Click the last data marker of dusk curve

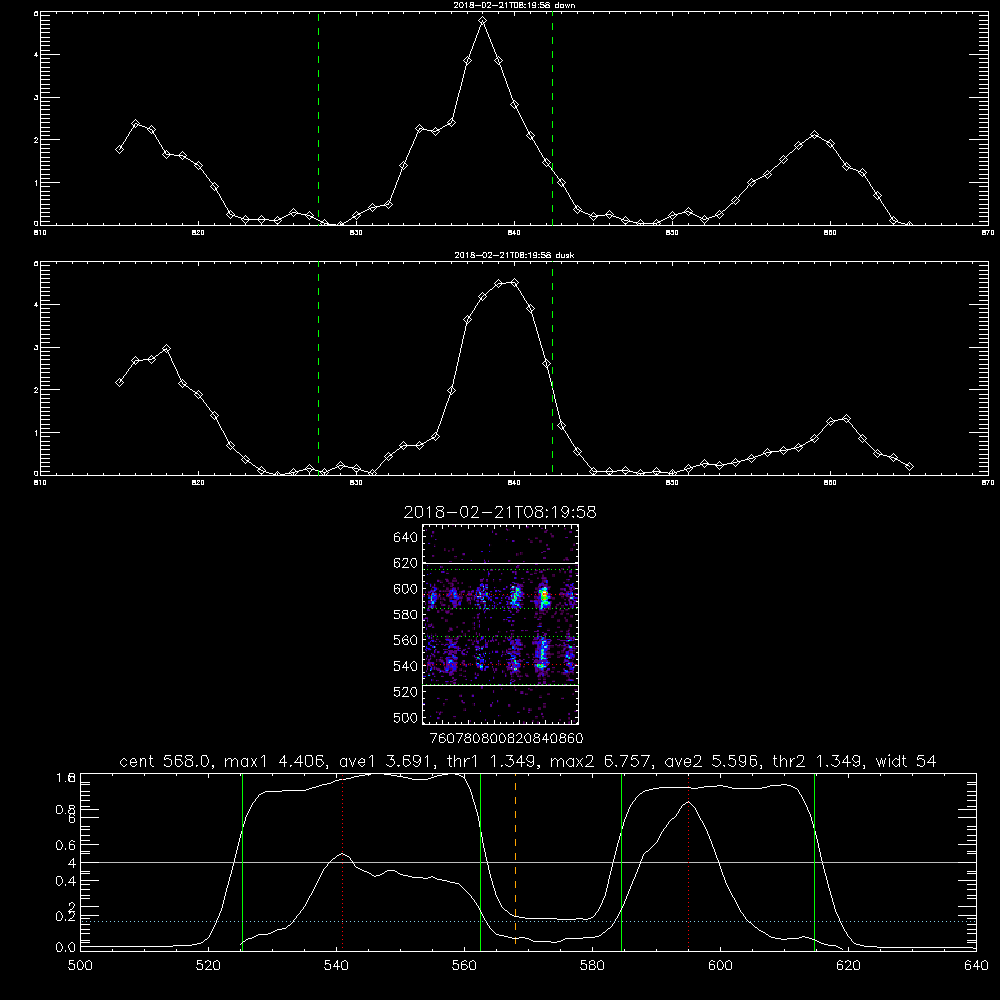909,467
